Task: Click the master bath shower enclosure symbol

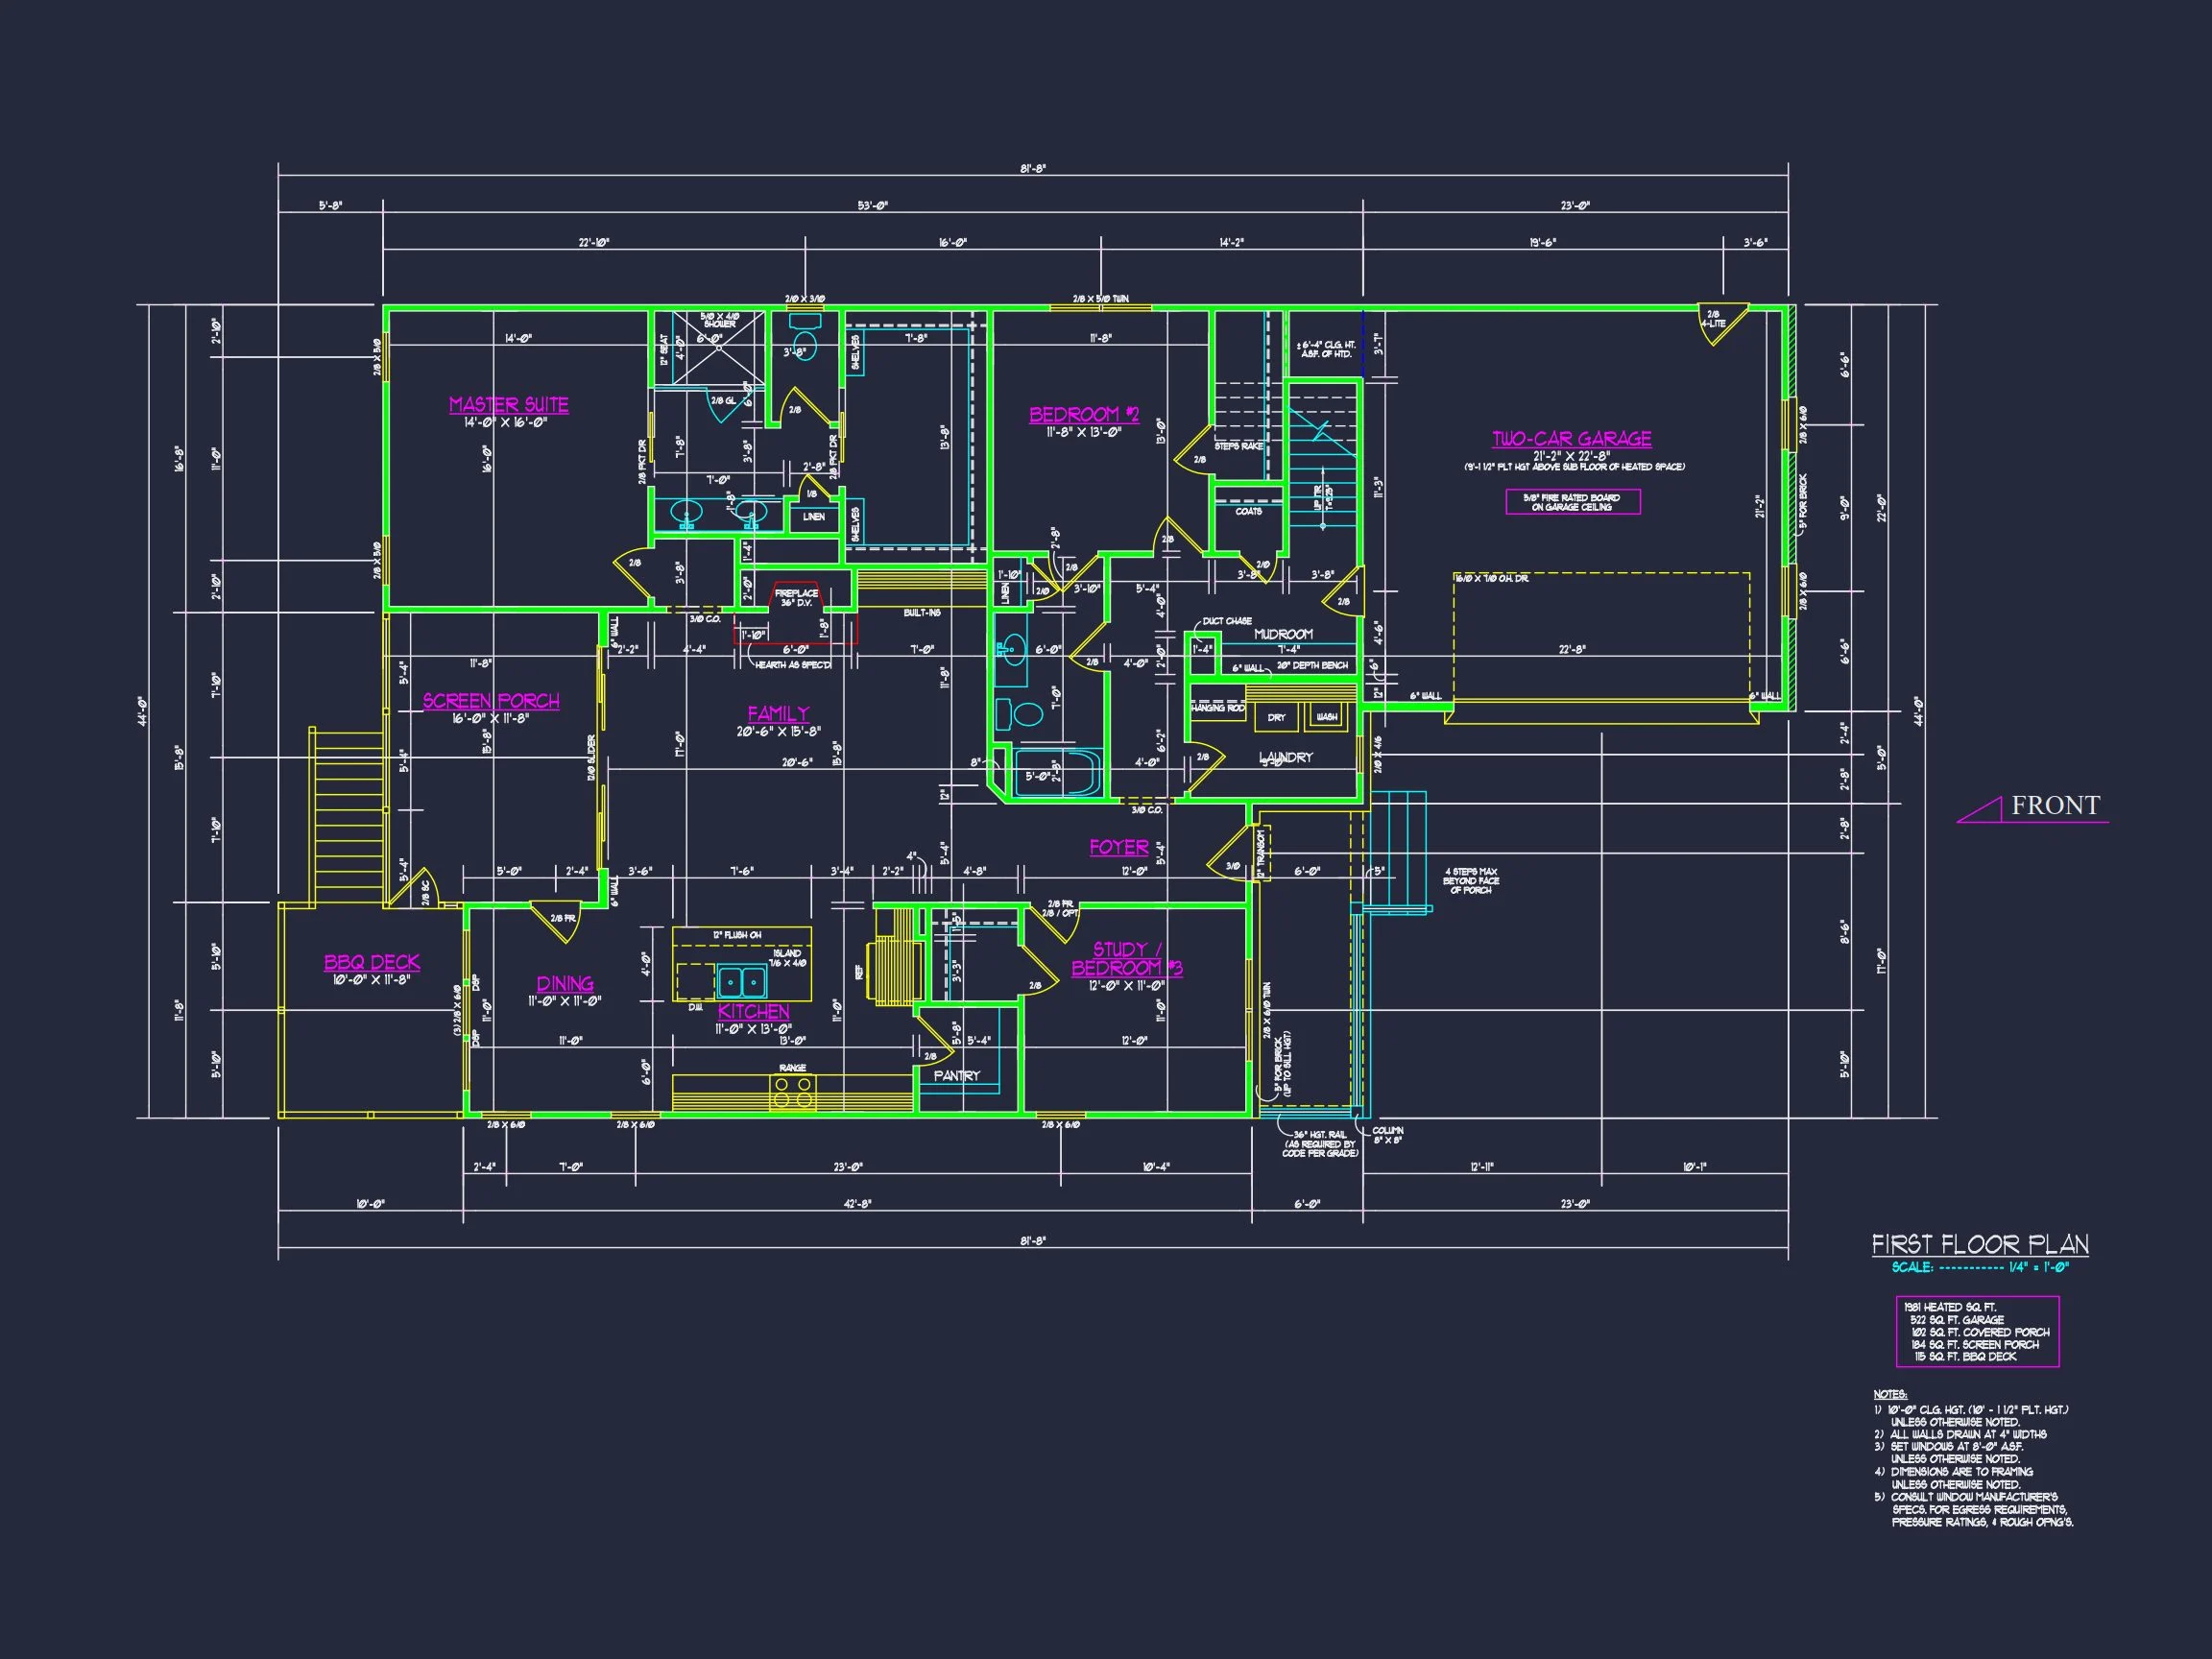Action: 718,347
